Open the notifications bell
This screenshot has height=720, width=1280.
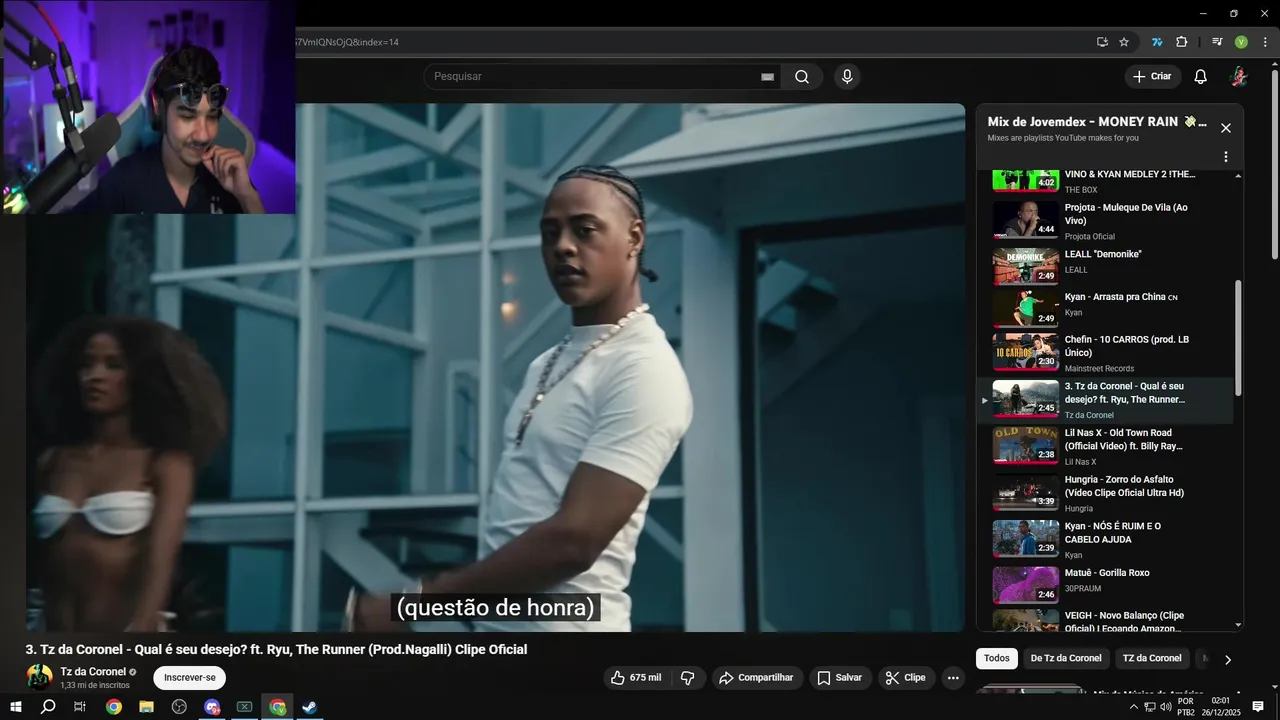pos(1201,77)
